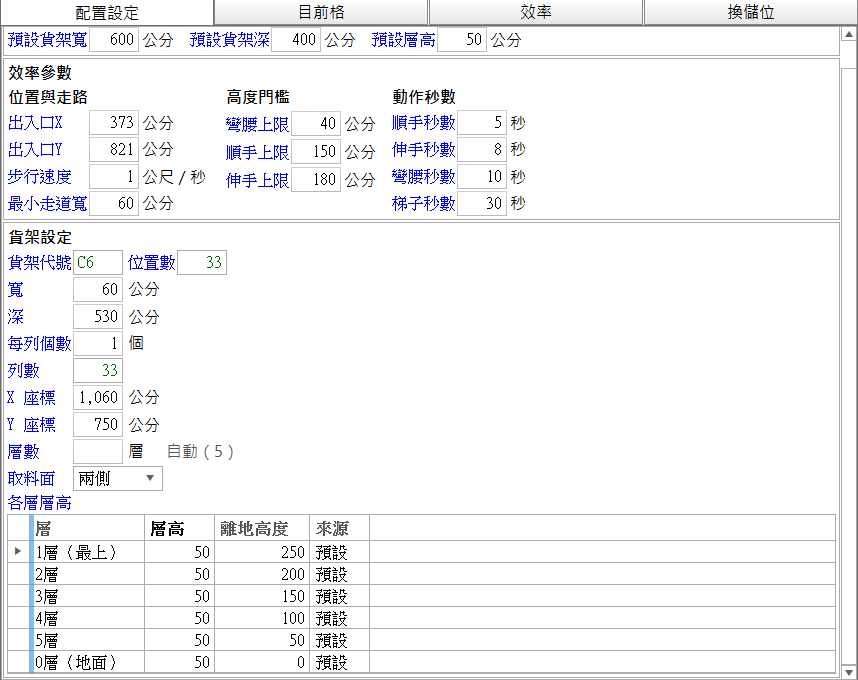858x680 pixels.
Task: Click the 列數 field showing 33
Action: pyautogui.click(x=98, y=371)
